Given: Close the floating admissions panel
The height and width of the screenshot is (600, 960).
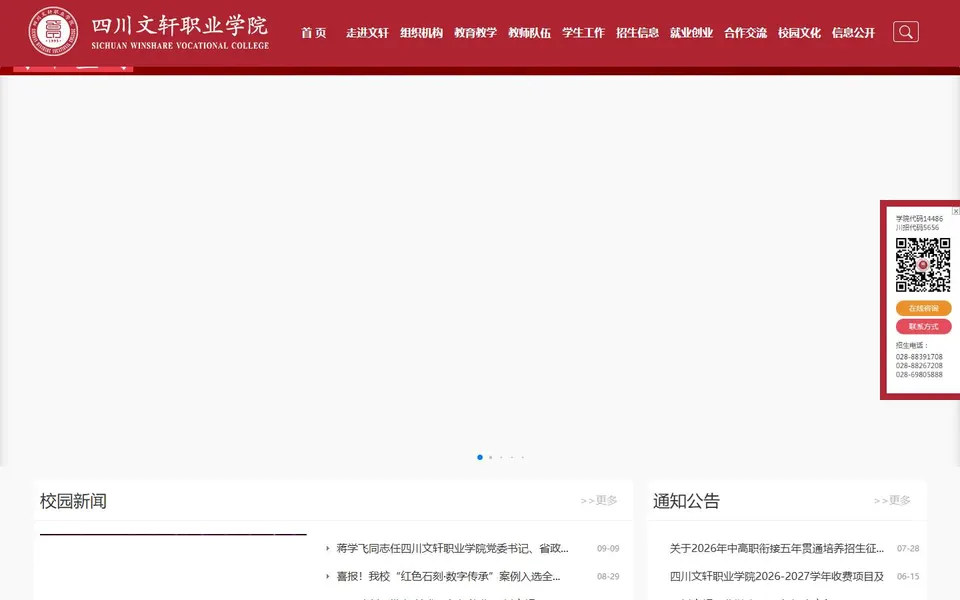Looking at the screenshot, I should coord(956,211).
